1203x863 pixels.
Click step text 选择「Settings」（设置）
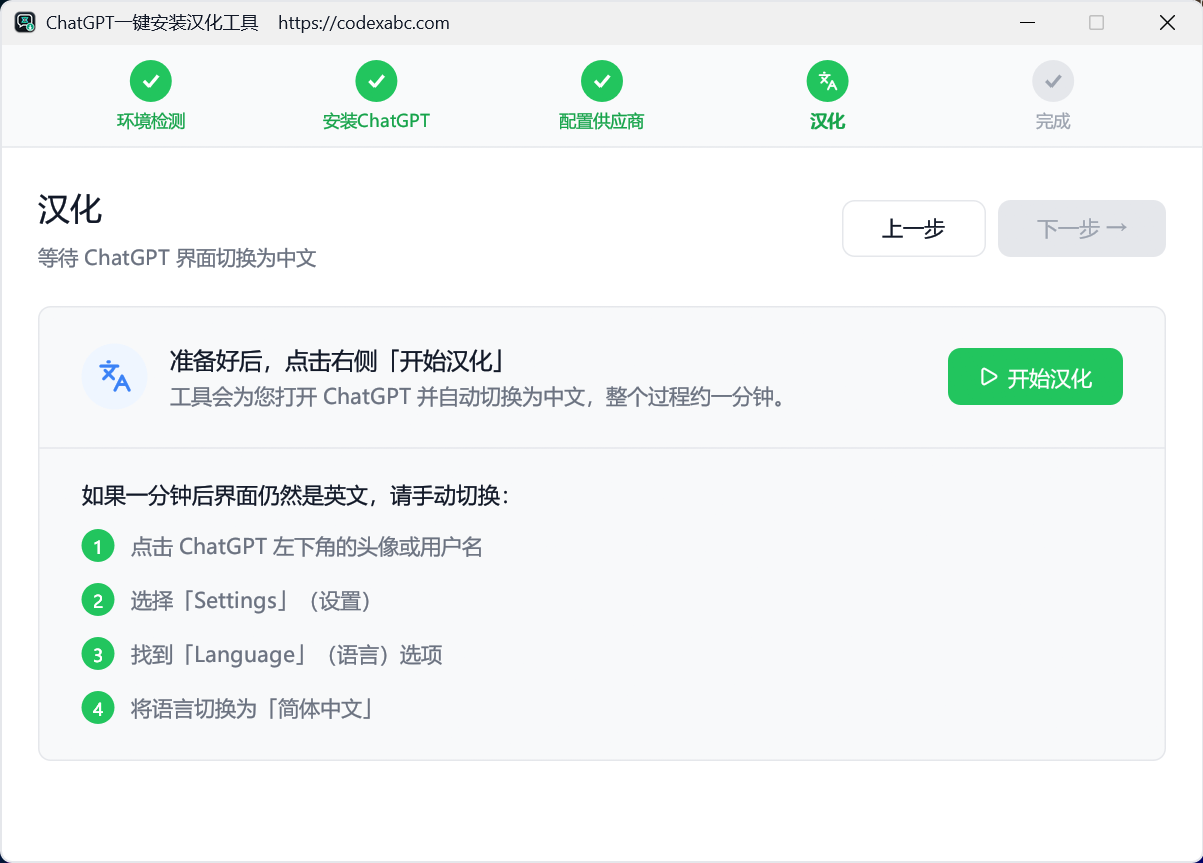[x=251, y=601]
